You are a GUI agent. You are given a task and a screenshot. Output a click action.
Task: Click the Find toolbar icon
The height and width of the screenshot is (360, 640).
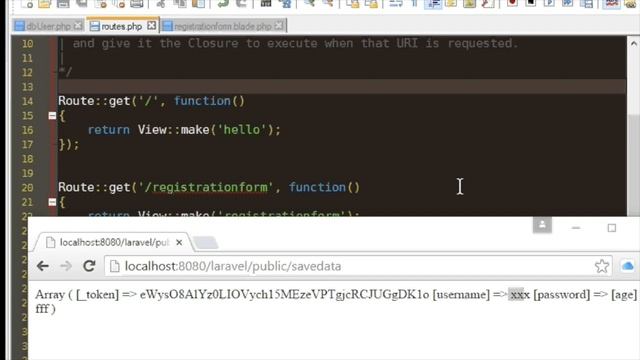pos(266,4)
